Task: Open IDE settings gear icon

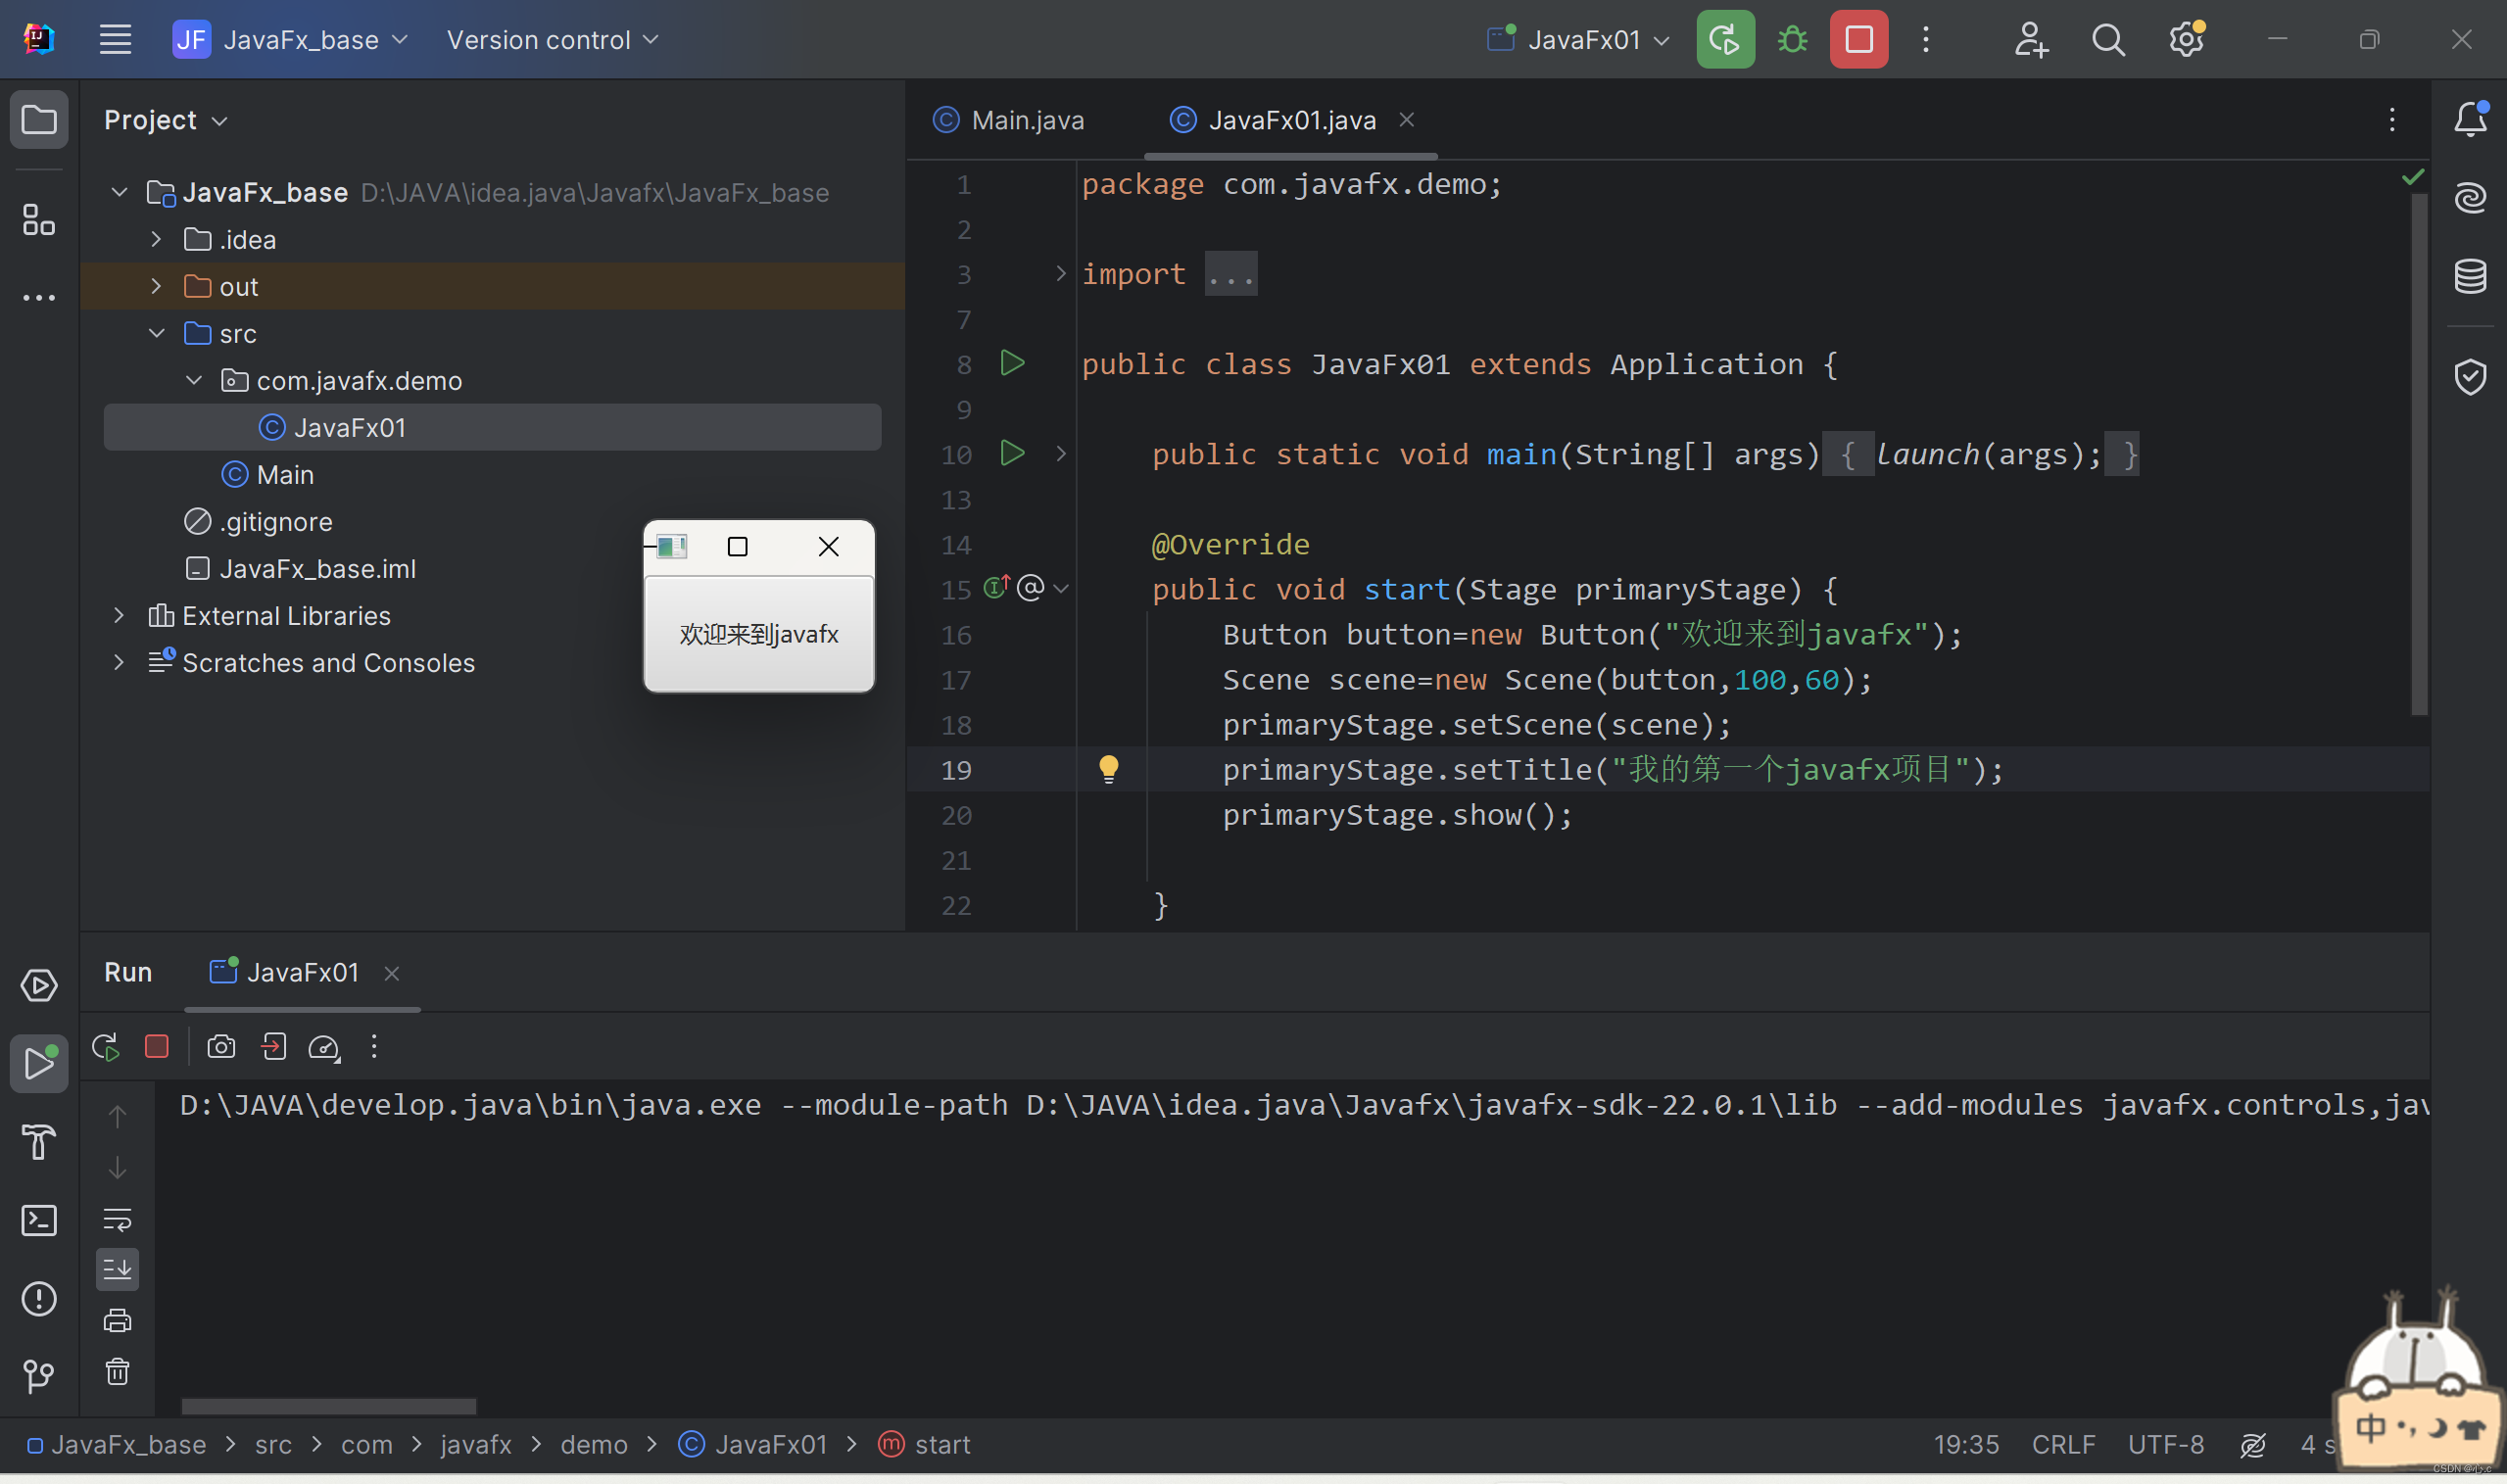Action: coord(2186,40)
